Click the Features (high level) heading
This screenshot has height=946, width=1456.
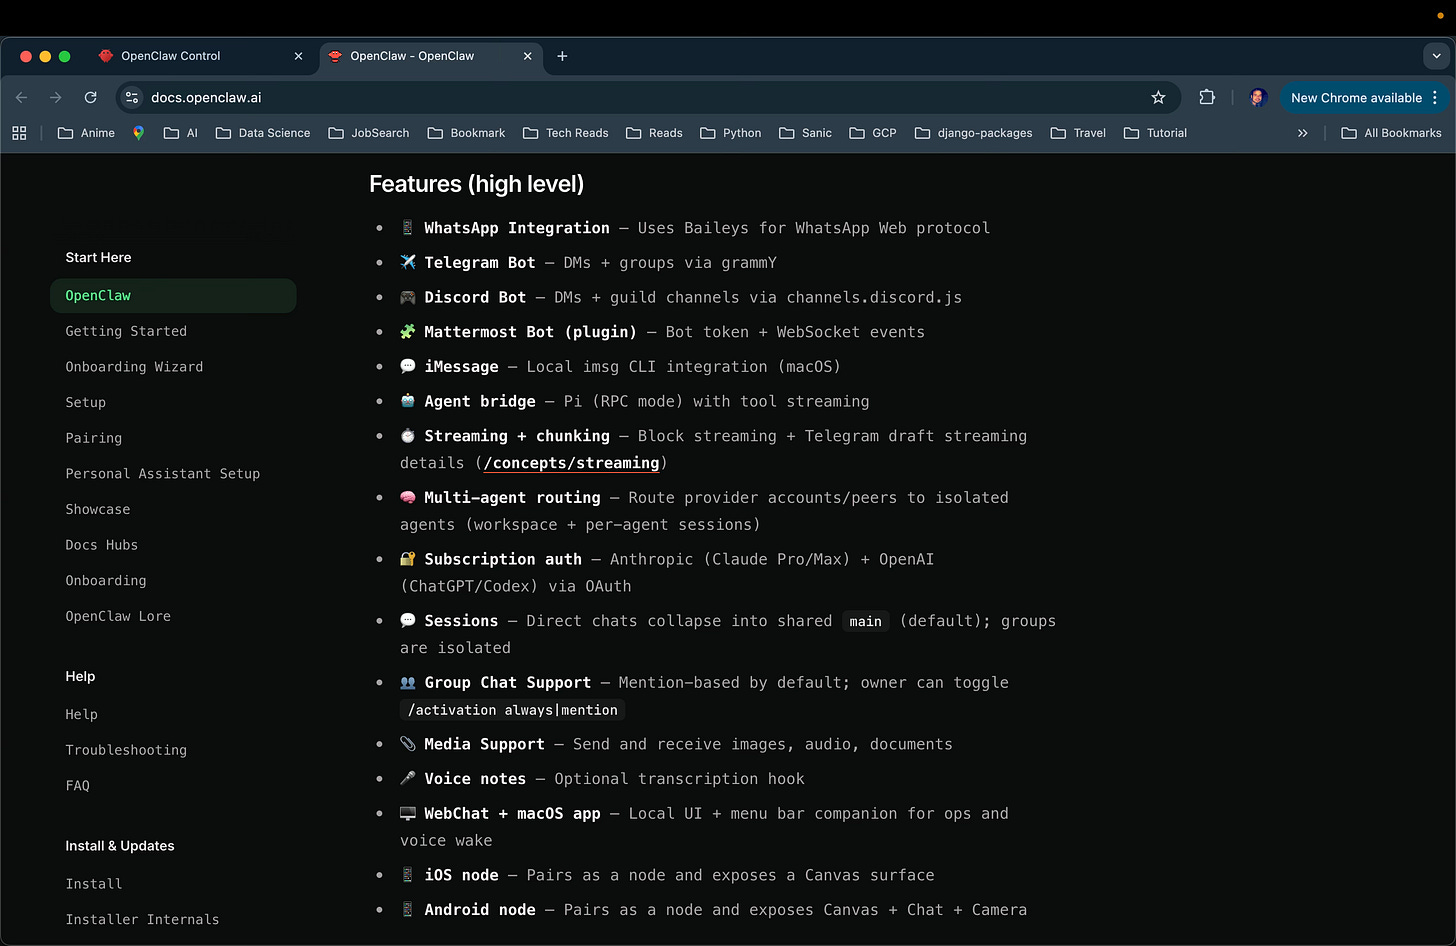coord(476,184)
